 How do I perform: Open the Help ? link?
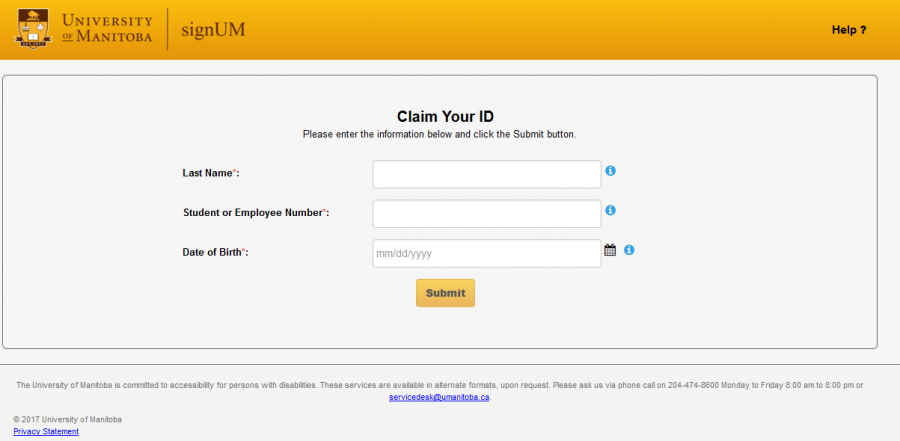[848, 30]
